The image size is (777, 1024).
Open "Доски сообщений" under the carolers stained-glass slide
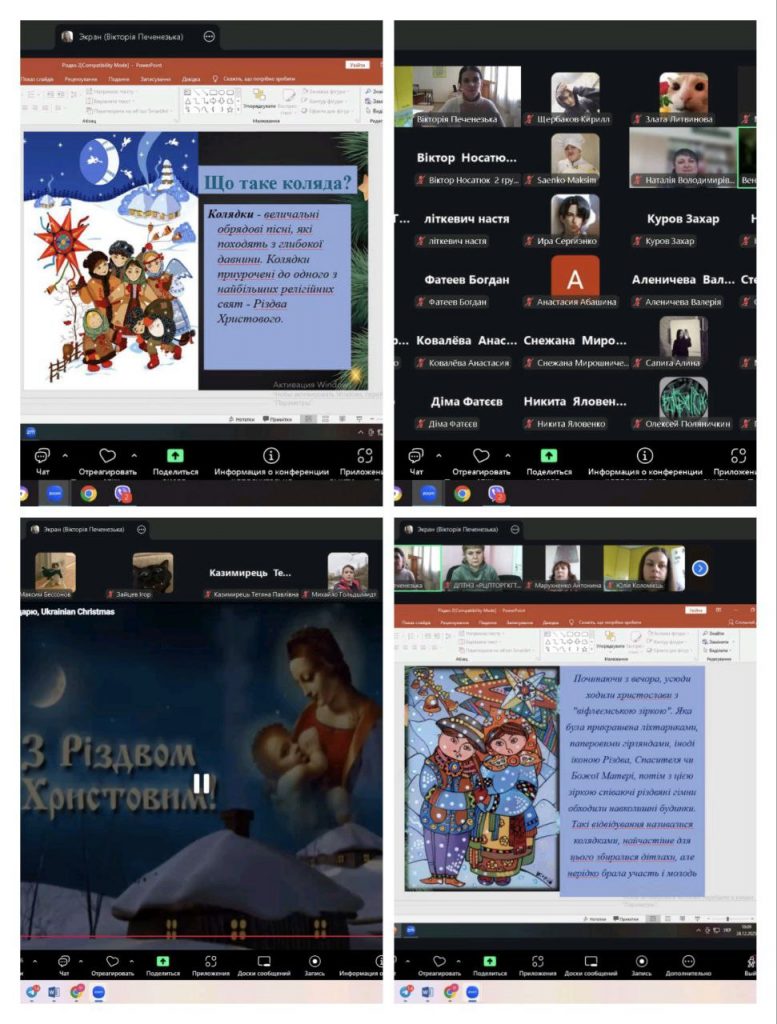pos(590,961)
